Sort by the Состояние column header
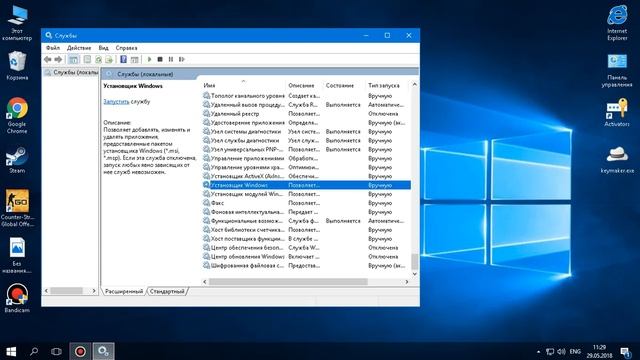The height and width of the screenshot is (360, 640). (343, 85)
